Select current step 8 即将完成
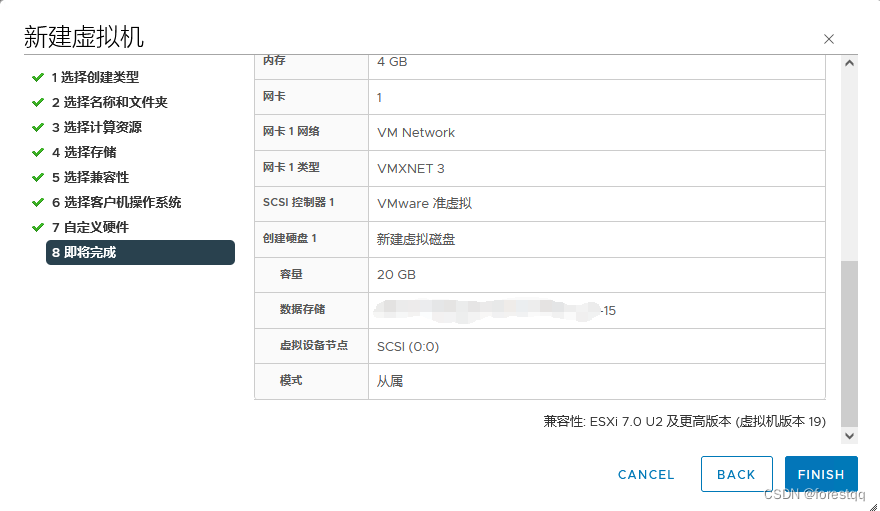The width and height of the screenshot is (880, 511). (140, 252)
